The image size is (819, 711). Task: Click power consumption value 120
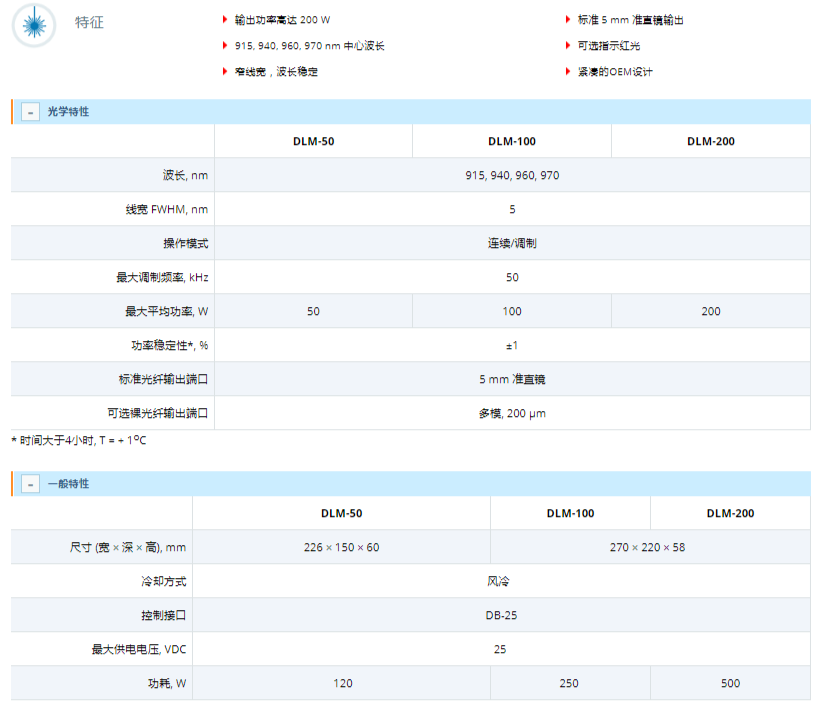(x=343, y=683)
